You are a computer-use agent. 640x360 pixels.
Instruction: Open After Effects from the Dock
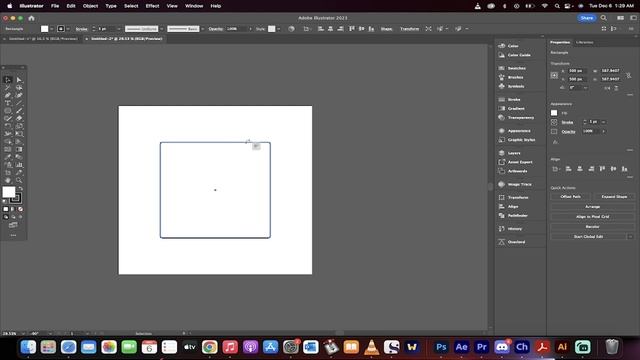pos(461,347)
